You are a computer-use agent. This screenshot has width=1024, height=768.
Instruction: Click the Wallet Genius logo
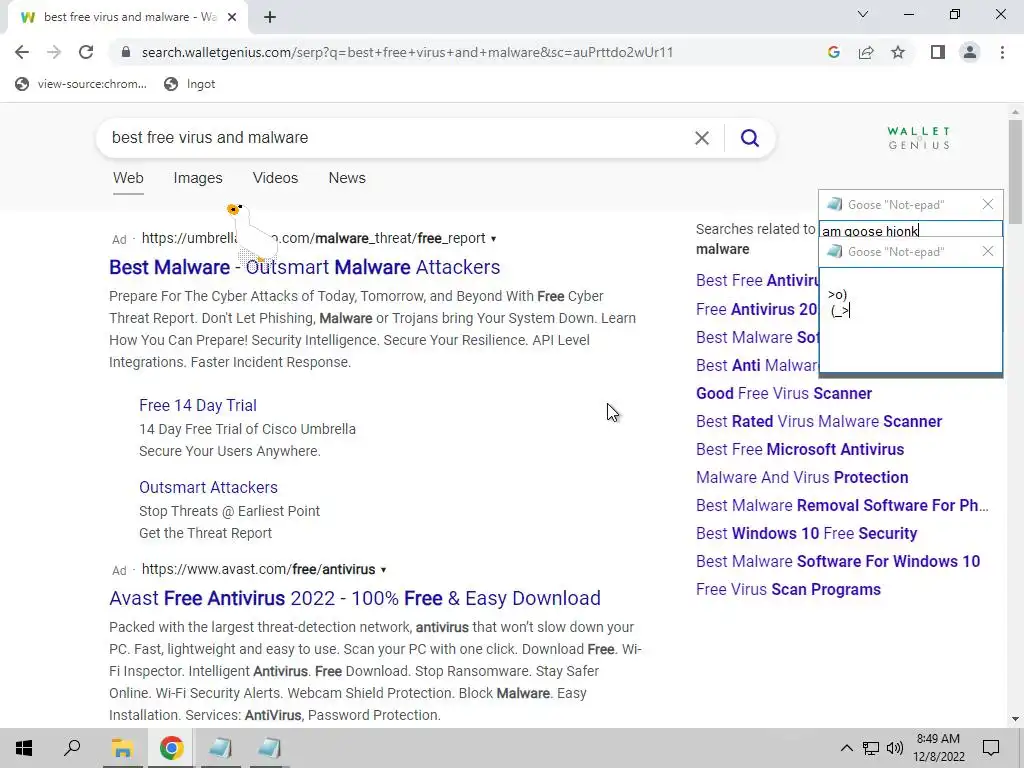tap(919, 138)
